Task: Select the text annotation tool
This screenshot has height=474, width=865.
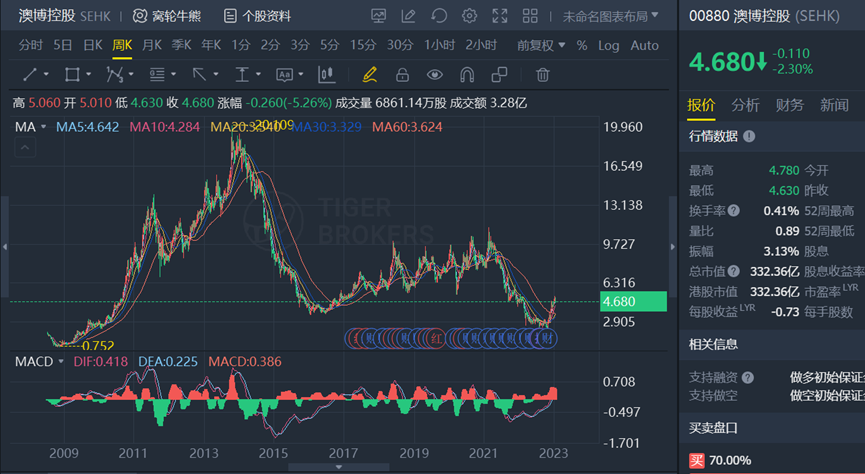Action: [284, 74]
